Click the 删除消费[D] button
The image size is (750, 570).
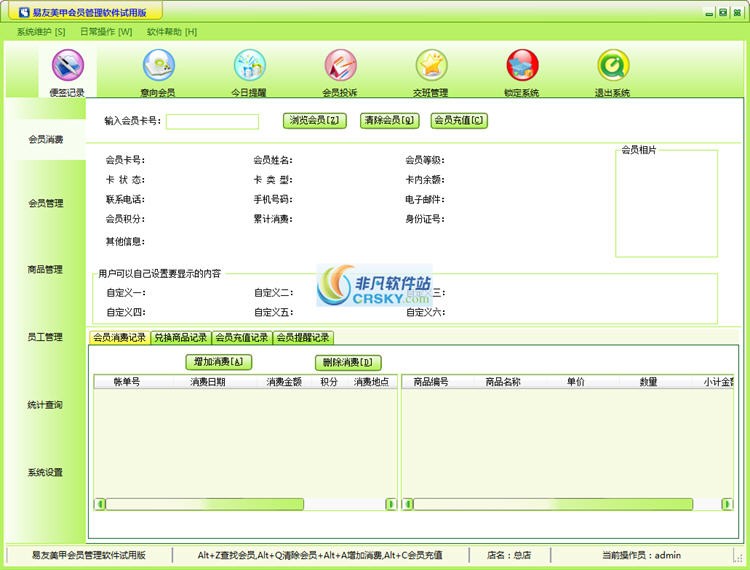(x=348, y=362)
